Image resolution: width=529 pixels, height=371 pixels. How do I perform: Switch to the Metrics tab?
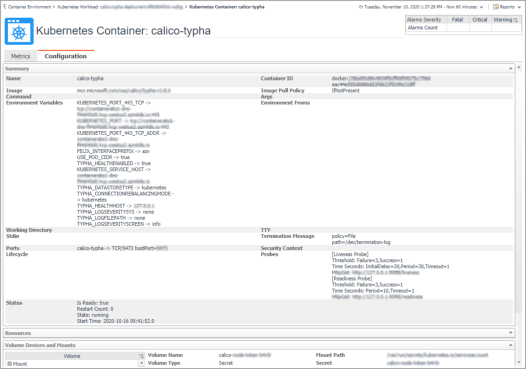coord(21,56)
